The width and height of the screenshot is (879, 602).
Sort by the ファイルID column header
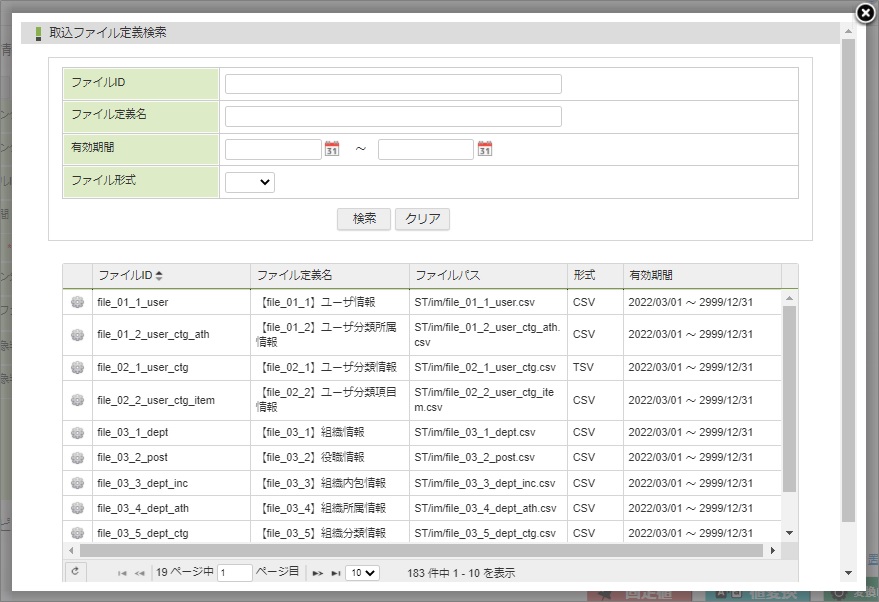[x=130, y=275]
